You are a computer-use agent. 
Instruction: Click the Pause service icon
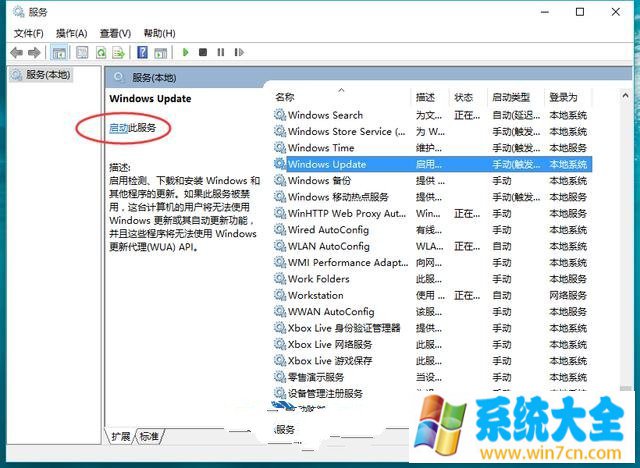click(221, 52)
